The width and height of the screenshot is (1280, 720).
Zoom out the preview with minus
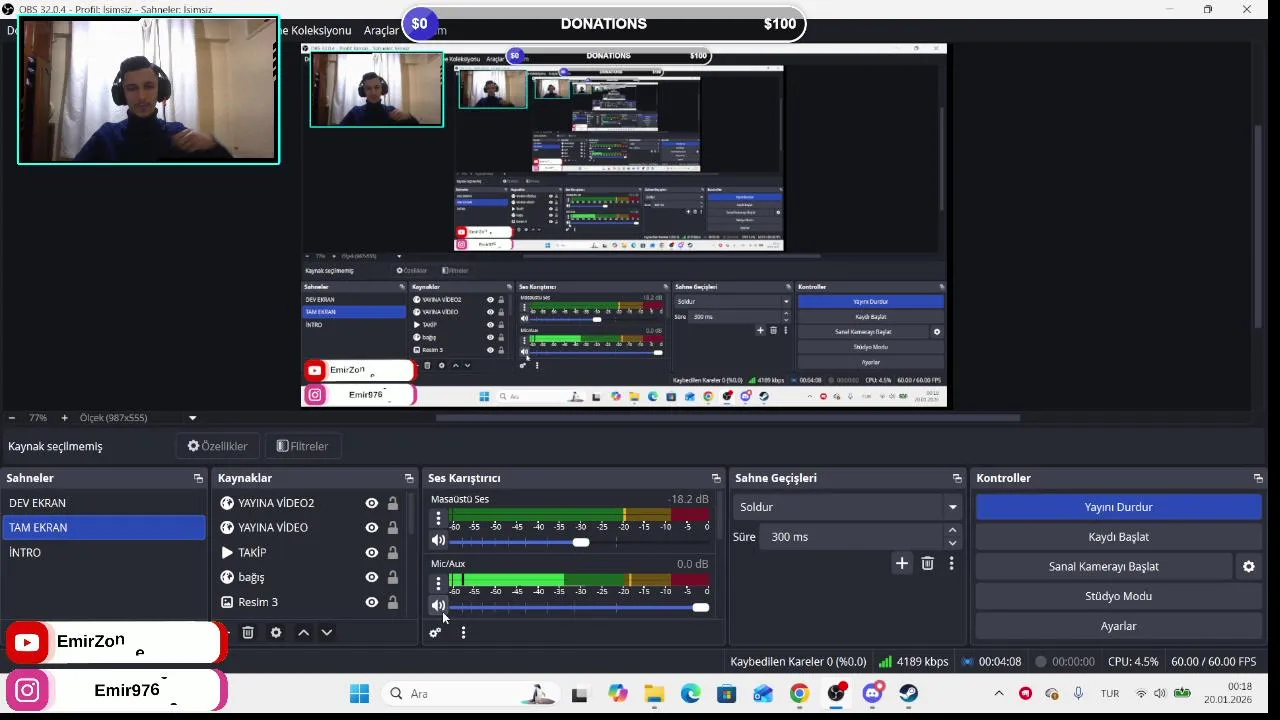coord(12,418)
